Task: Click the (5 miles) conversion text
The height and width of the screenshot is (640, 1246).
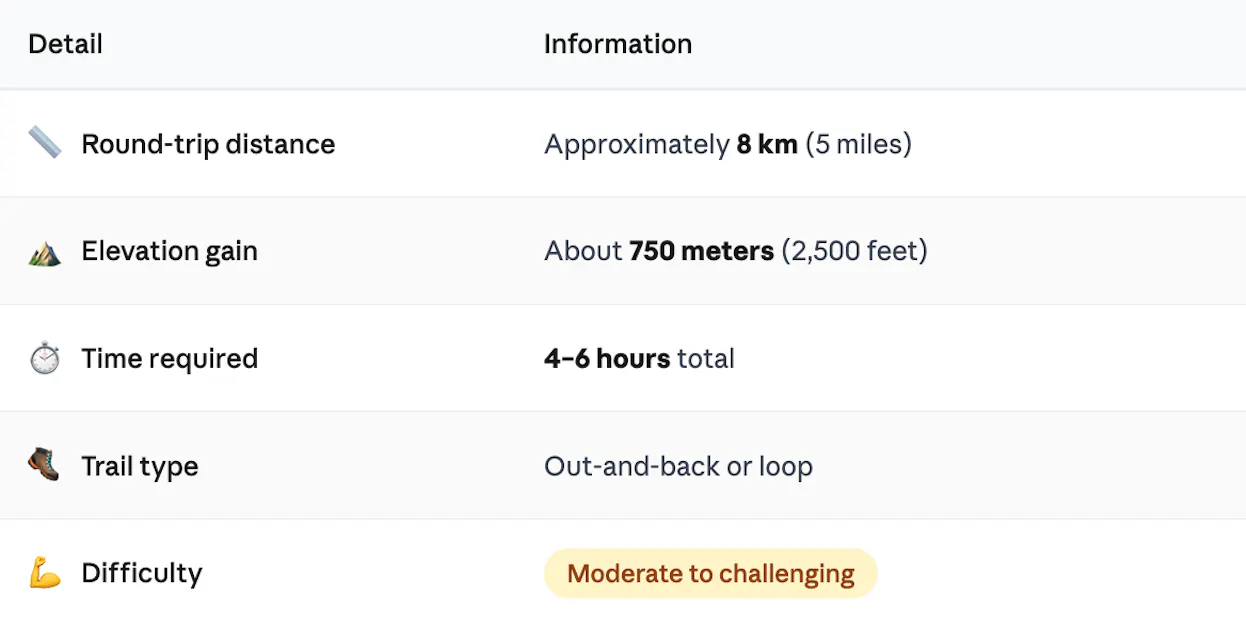Action: 858,144
